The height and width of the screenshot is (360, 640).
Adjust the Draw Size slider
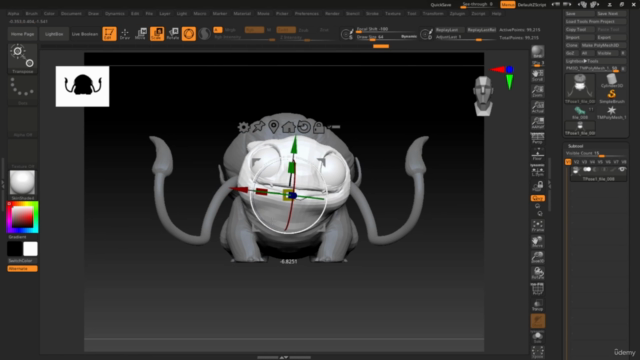(x=386, y=37)
